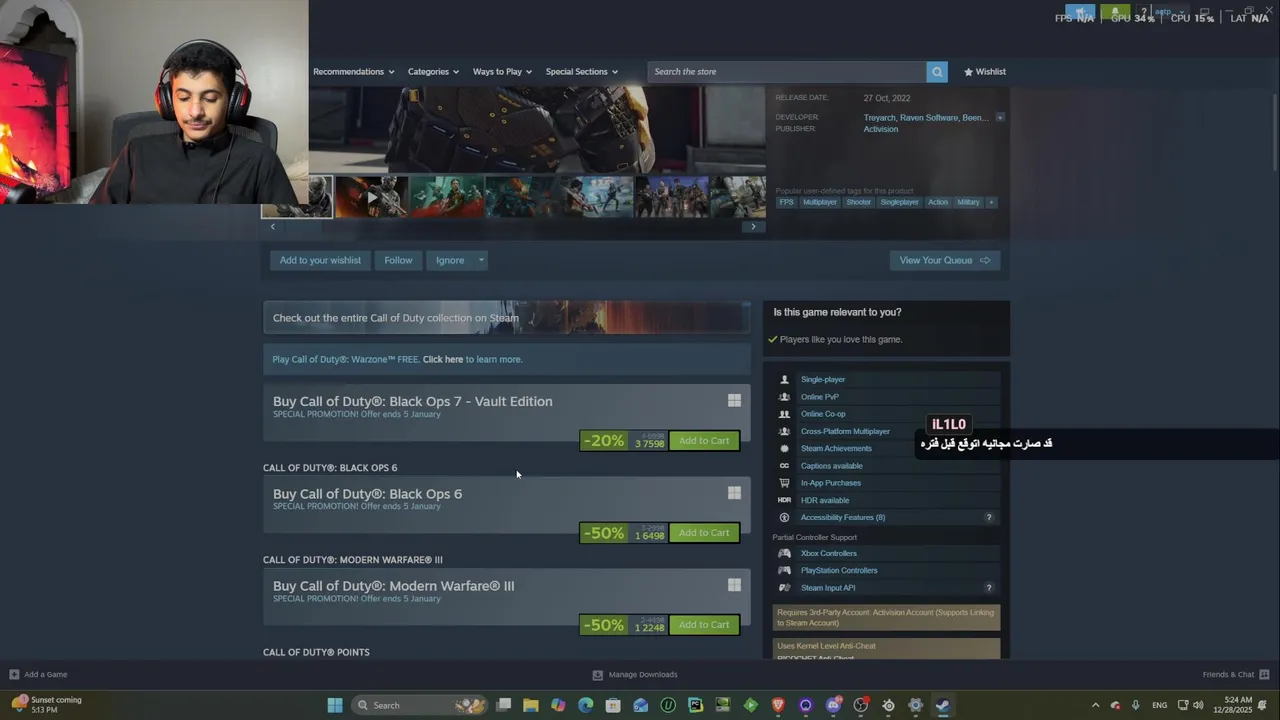Expand more tags with plus button
The image size is (1280, 720).
(991, 202)
